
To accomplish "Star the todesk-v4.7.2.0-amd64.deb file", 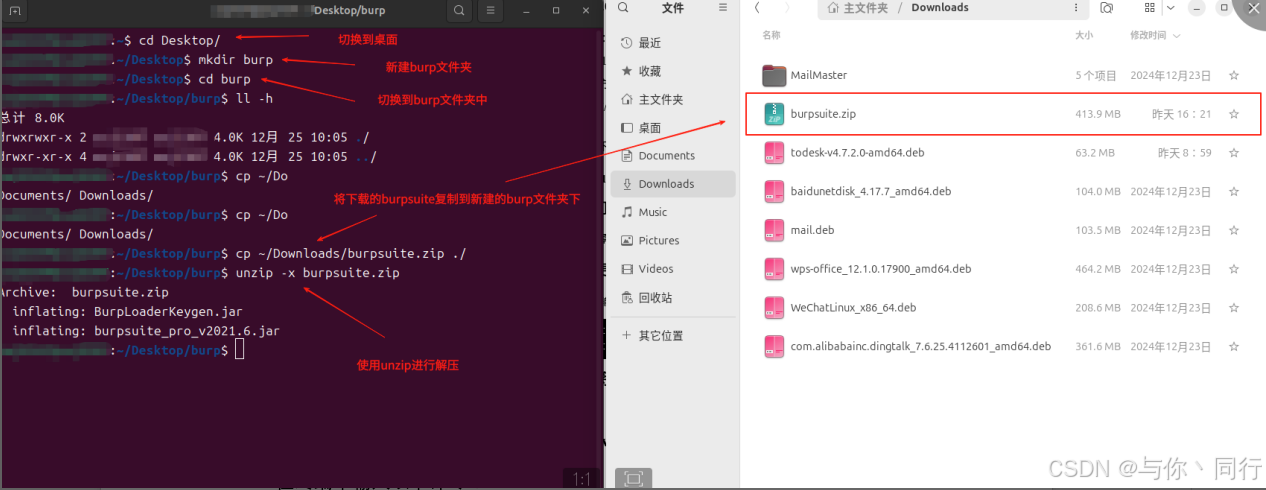I will [x=1233, y=153].
